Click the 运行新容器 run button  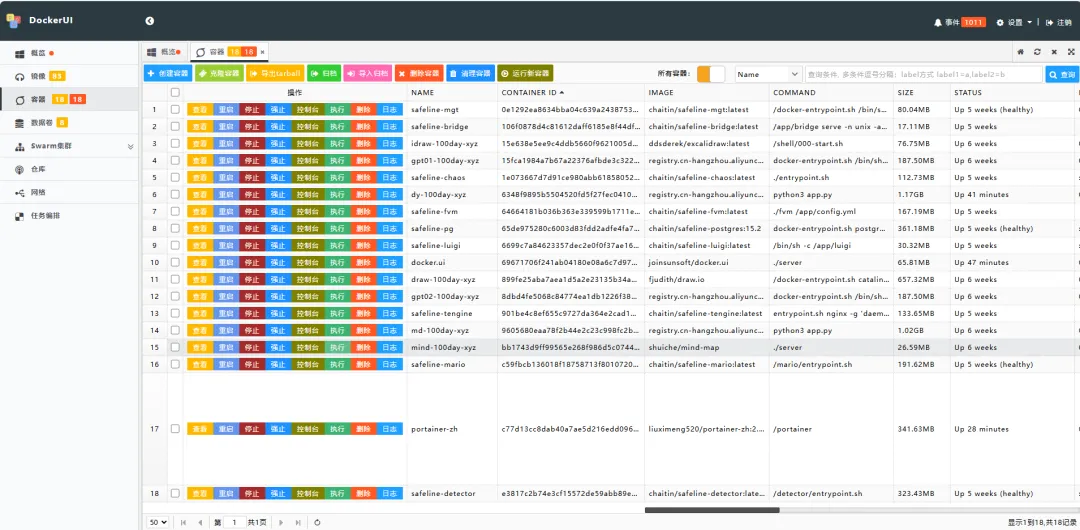coord(525,73)
